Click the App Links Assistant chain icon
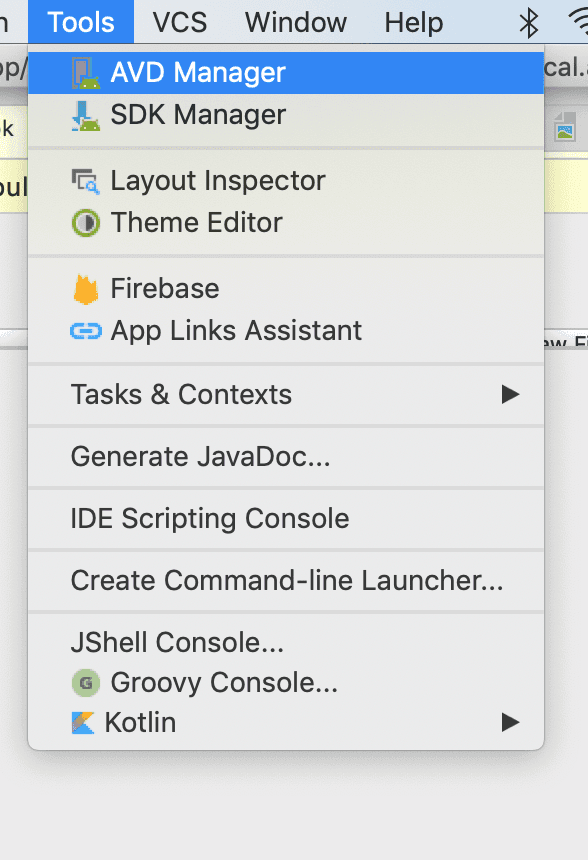This screenshot has height=860, width=588. tap(86, 331)
